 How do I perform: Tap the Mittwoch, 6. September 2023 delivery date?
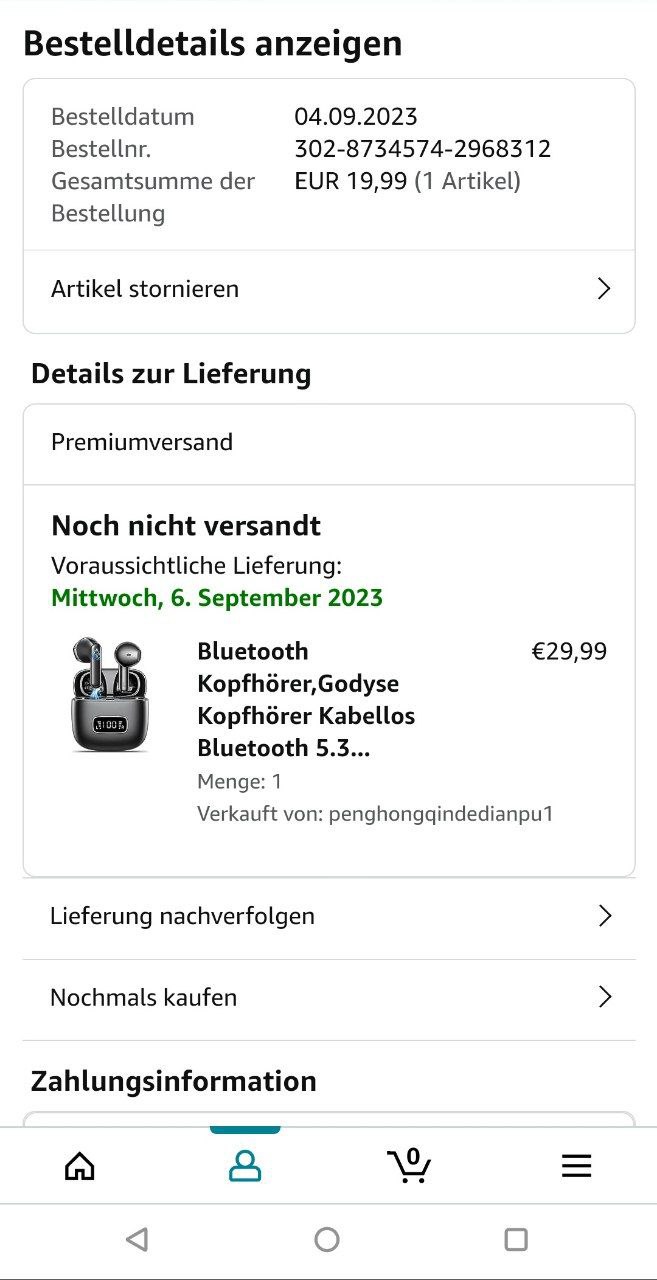point(217,598)
